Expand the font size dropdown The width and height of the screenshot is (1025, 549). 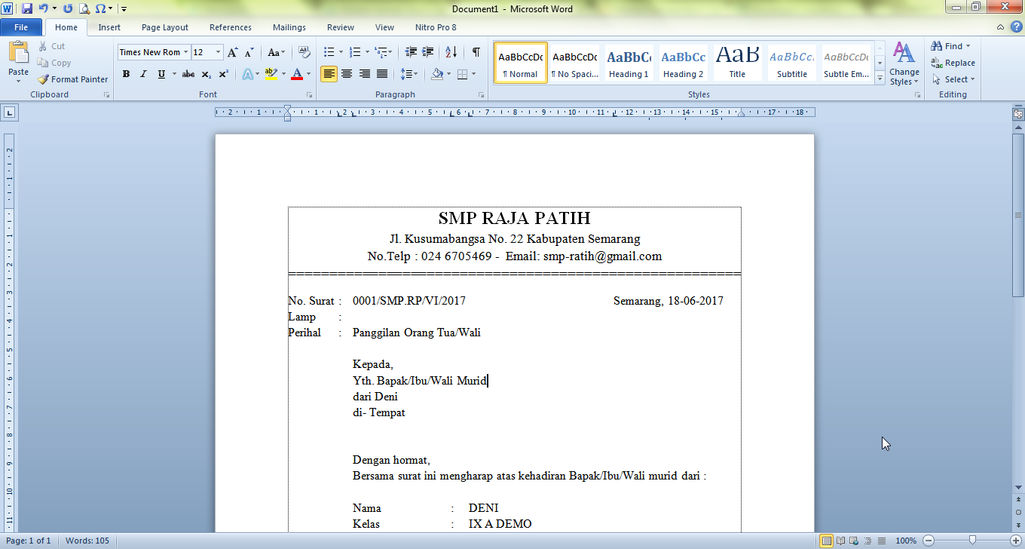[218, 52]
